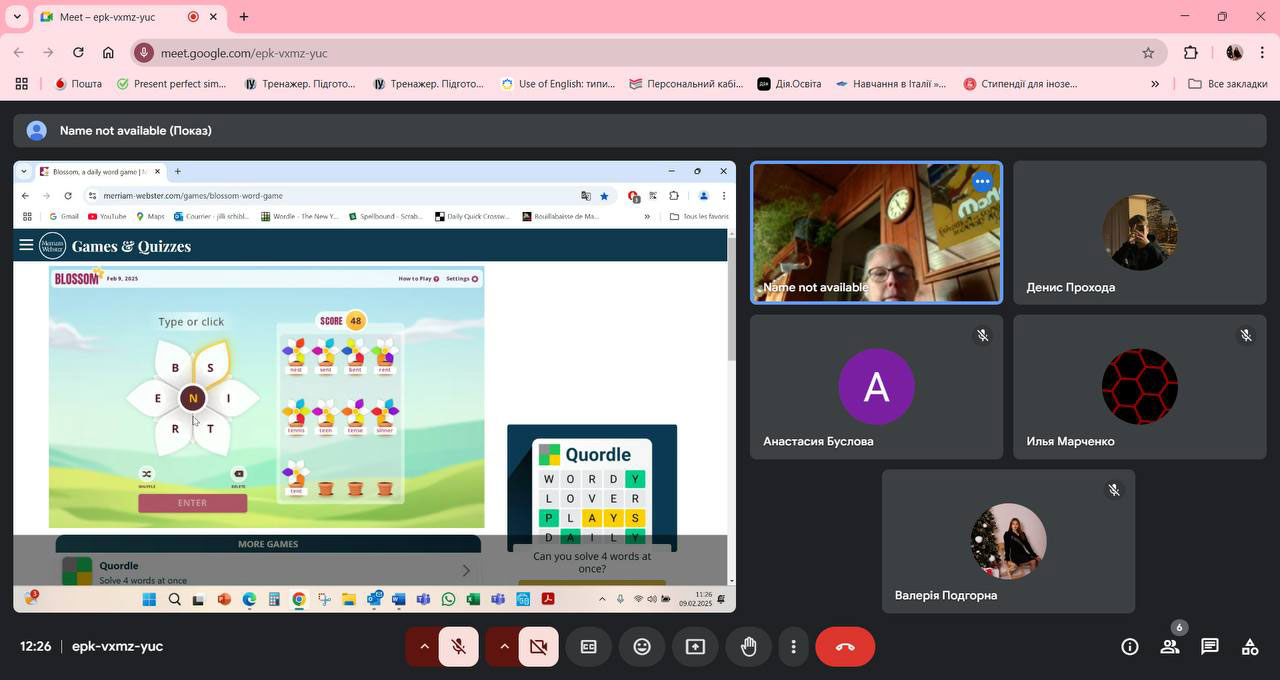Show the People participants panel
The height and width of the screenshot is (680, 1280).
(1170, 647)
